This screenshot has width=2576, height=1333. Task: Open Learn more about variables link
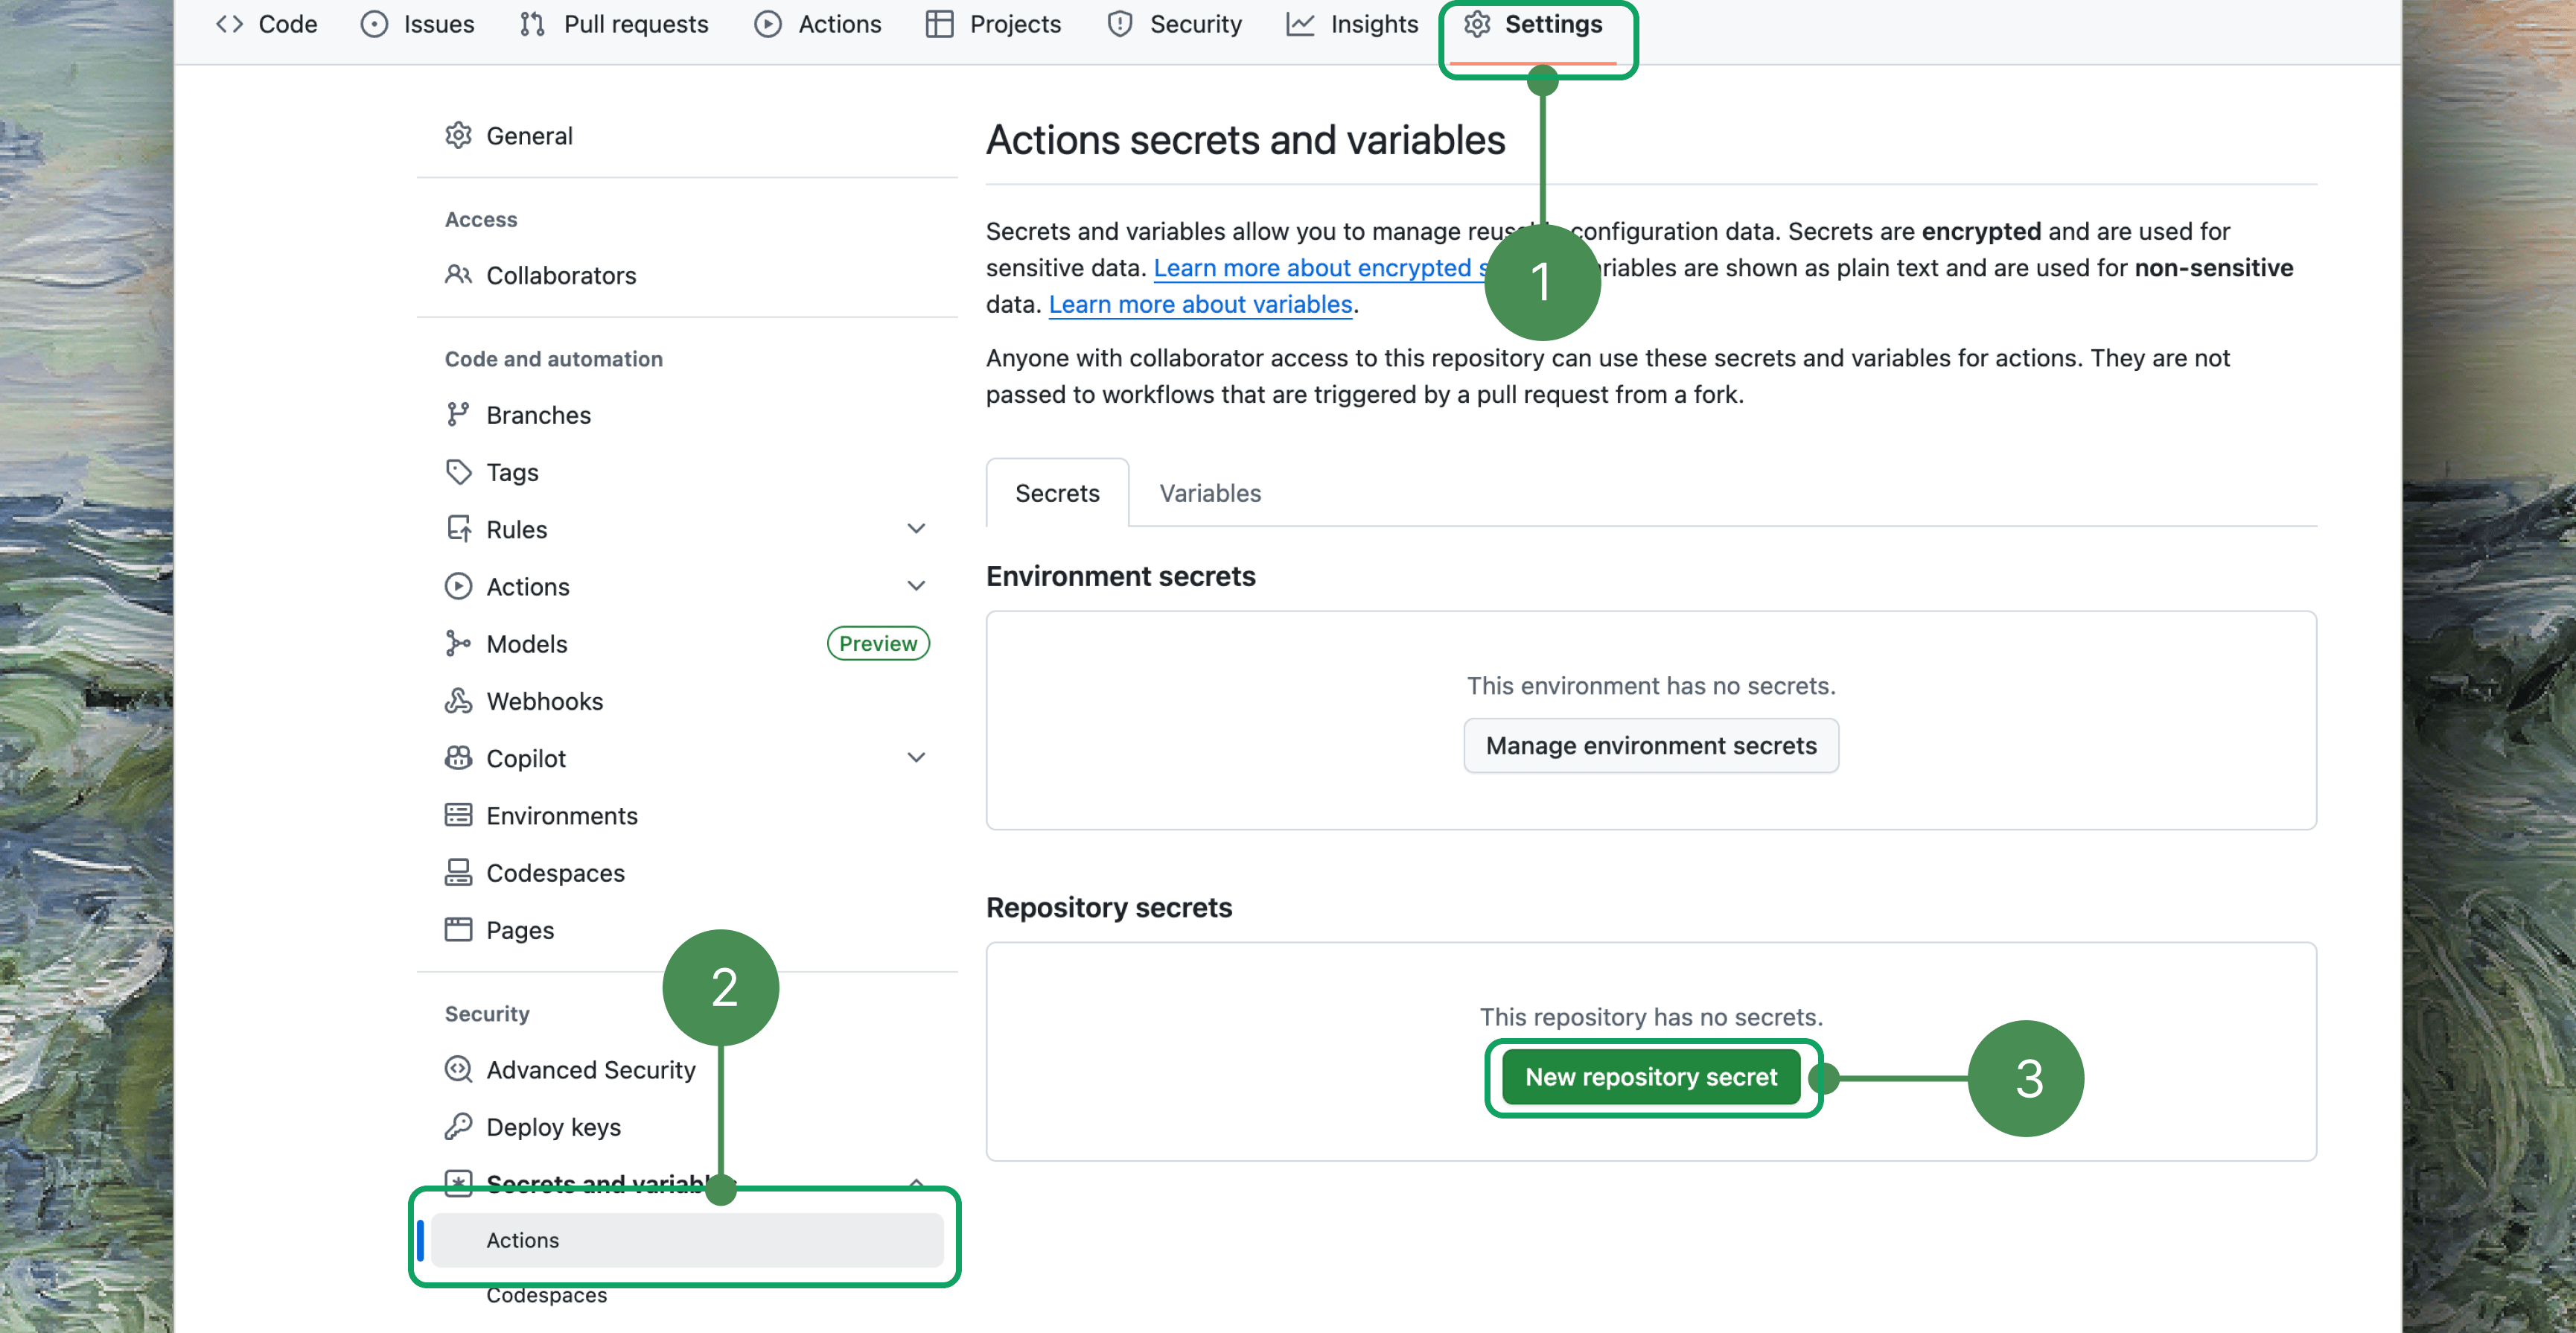[x=1200, y=304]
